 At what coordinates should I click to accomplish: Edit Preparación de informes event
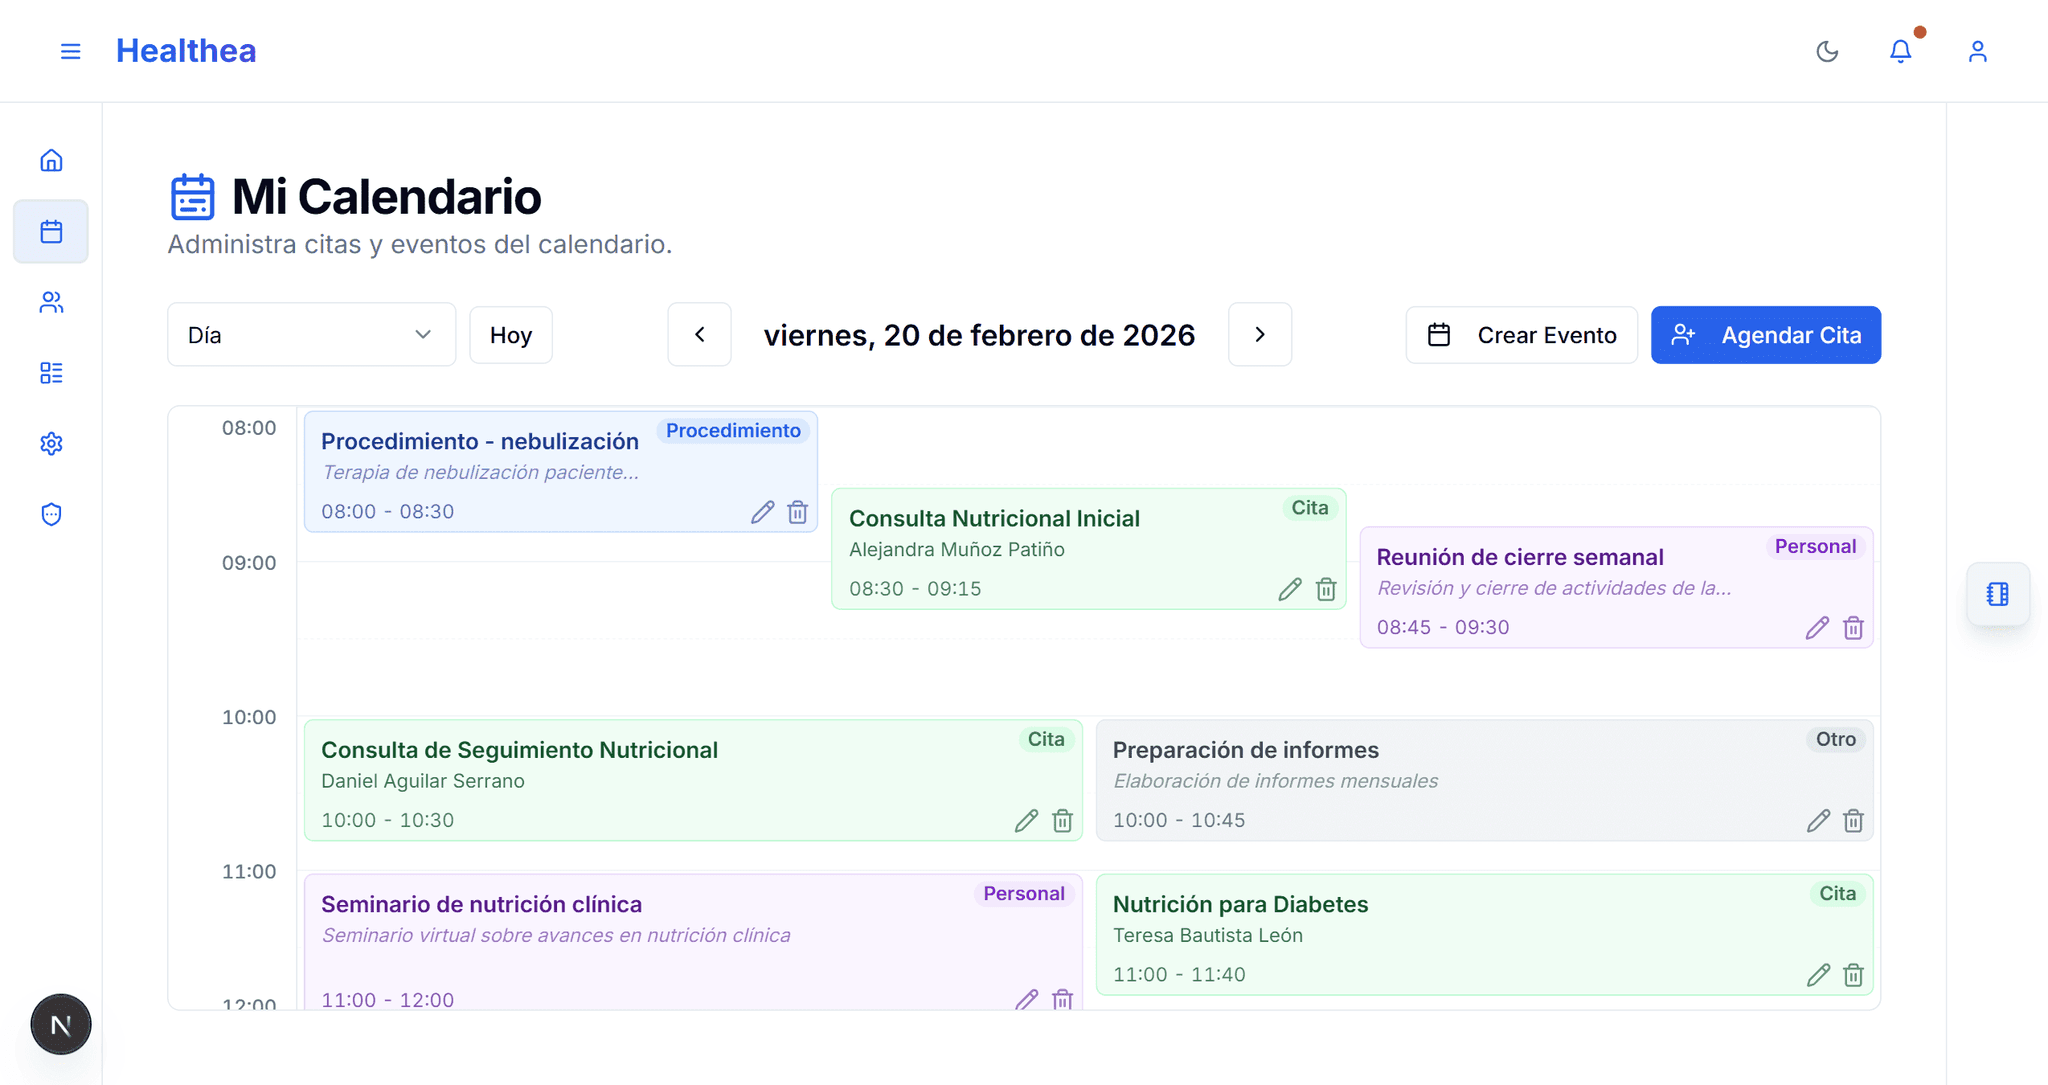click(x=1818, y=821)
